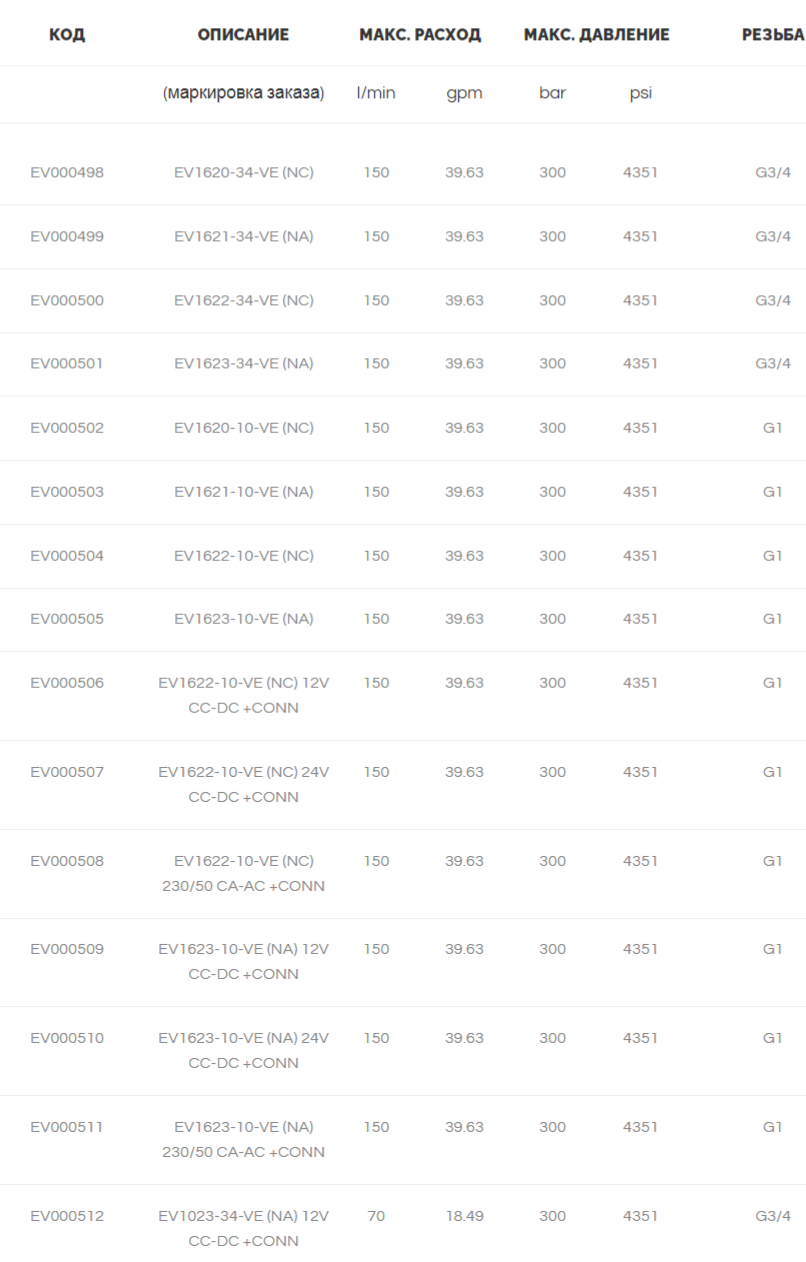Viewport: 806px width, 1262px height.
Task: Select product code EV000502
Action: pyautogui.click(x=67, y=428)
